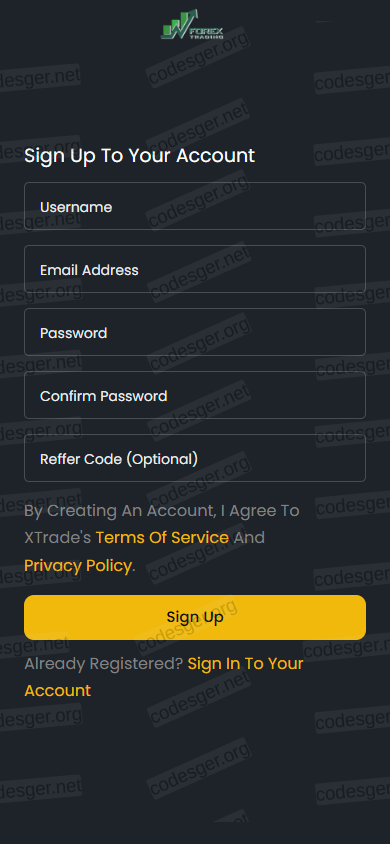Screen dimensions: 390x844
Task: Click the yellow Sign Up button
Action: (x=195, y=617)
